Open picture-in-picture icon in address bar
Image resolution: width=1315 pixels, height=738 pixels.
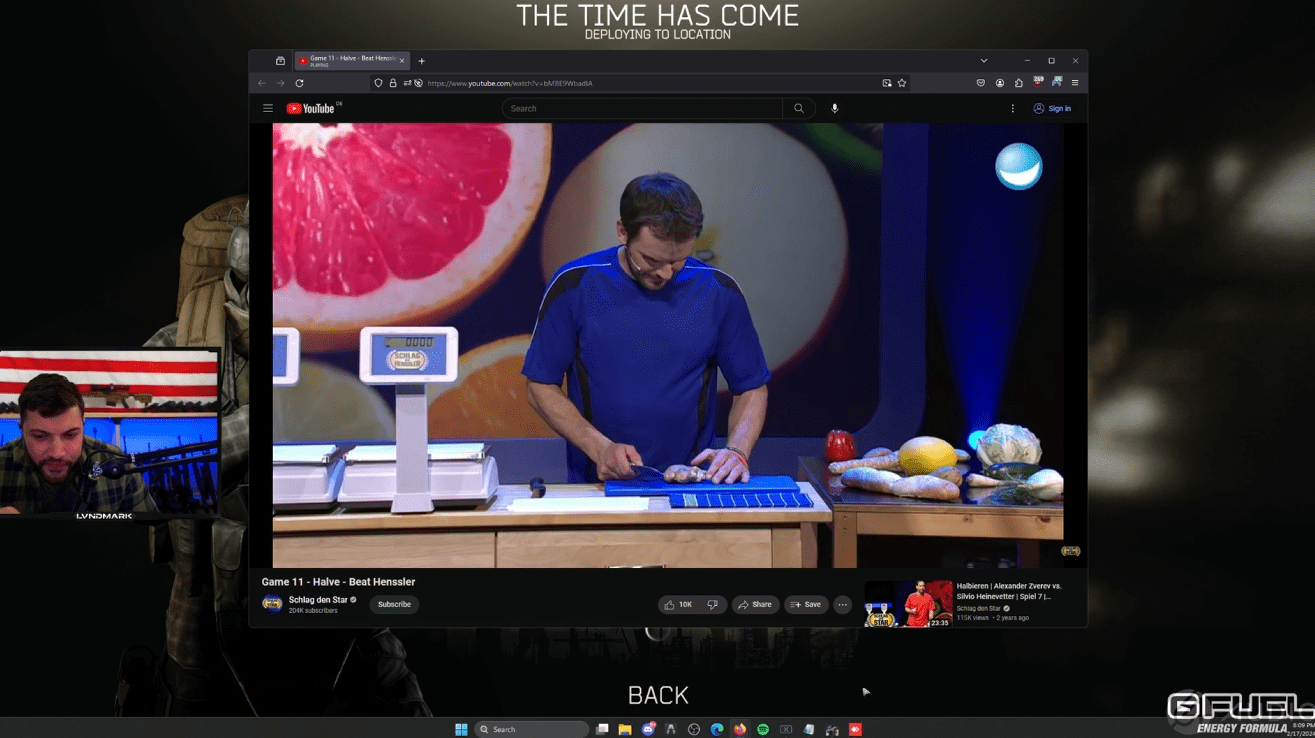(887, 83)
